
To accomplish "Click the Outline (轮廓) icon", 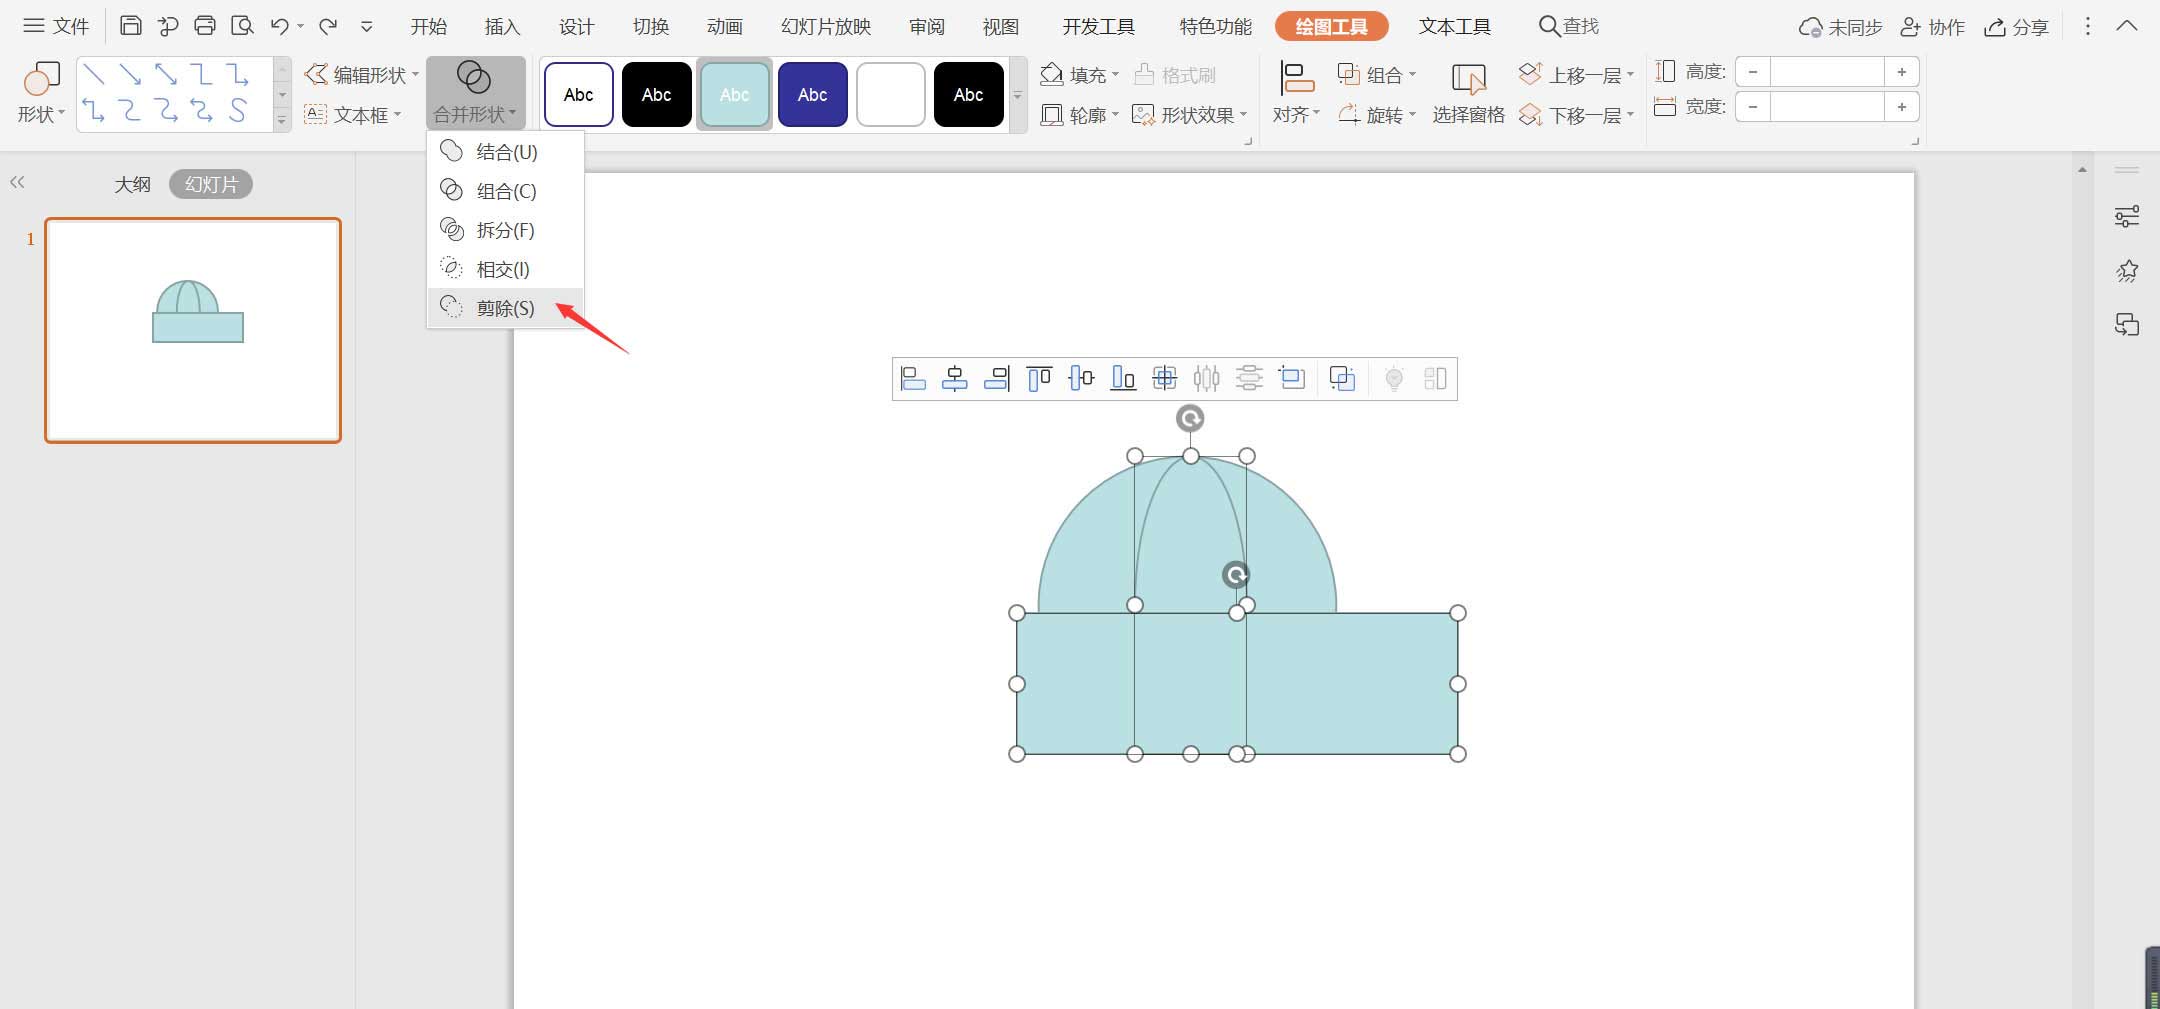I will [1077, 114].
